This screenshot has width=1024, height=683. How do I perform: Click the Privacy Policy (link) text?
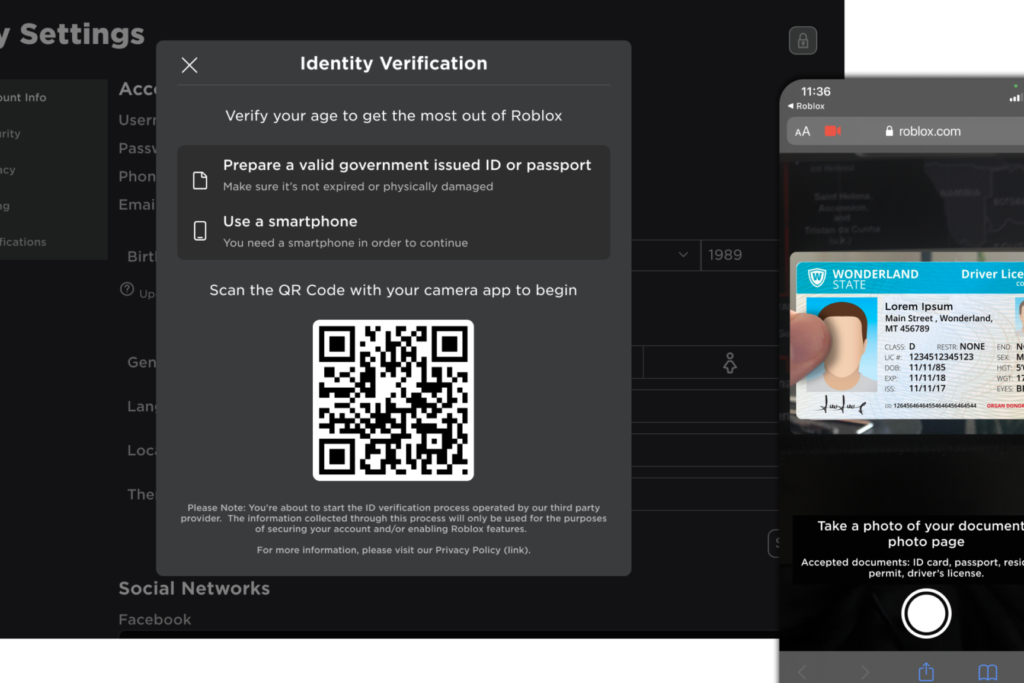[x=483, y=550]
